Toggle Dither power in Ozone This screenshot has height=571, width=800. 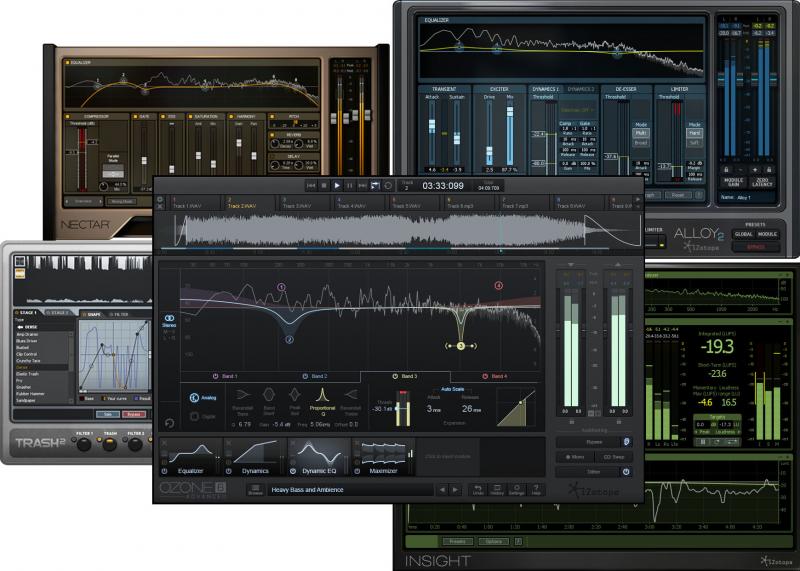coord(626,472)
